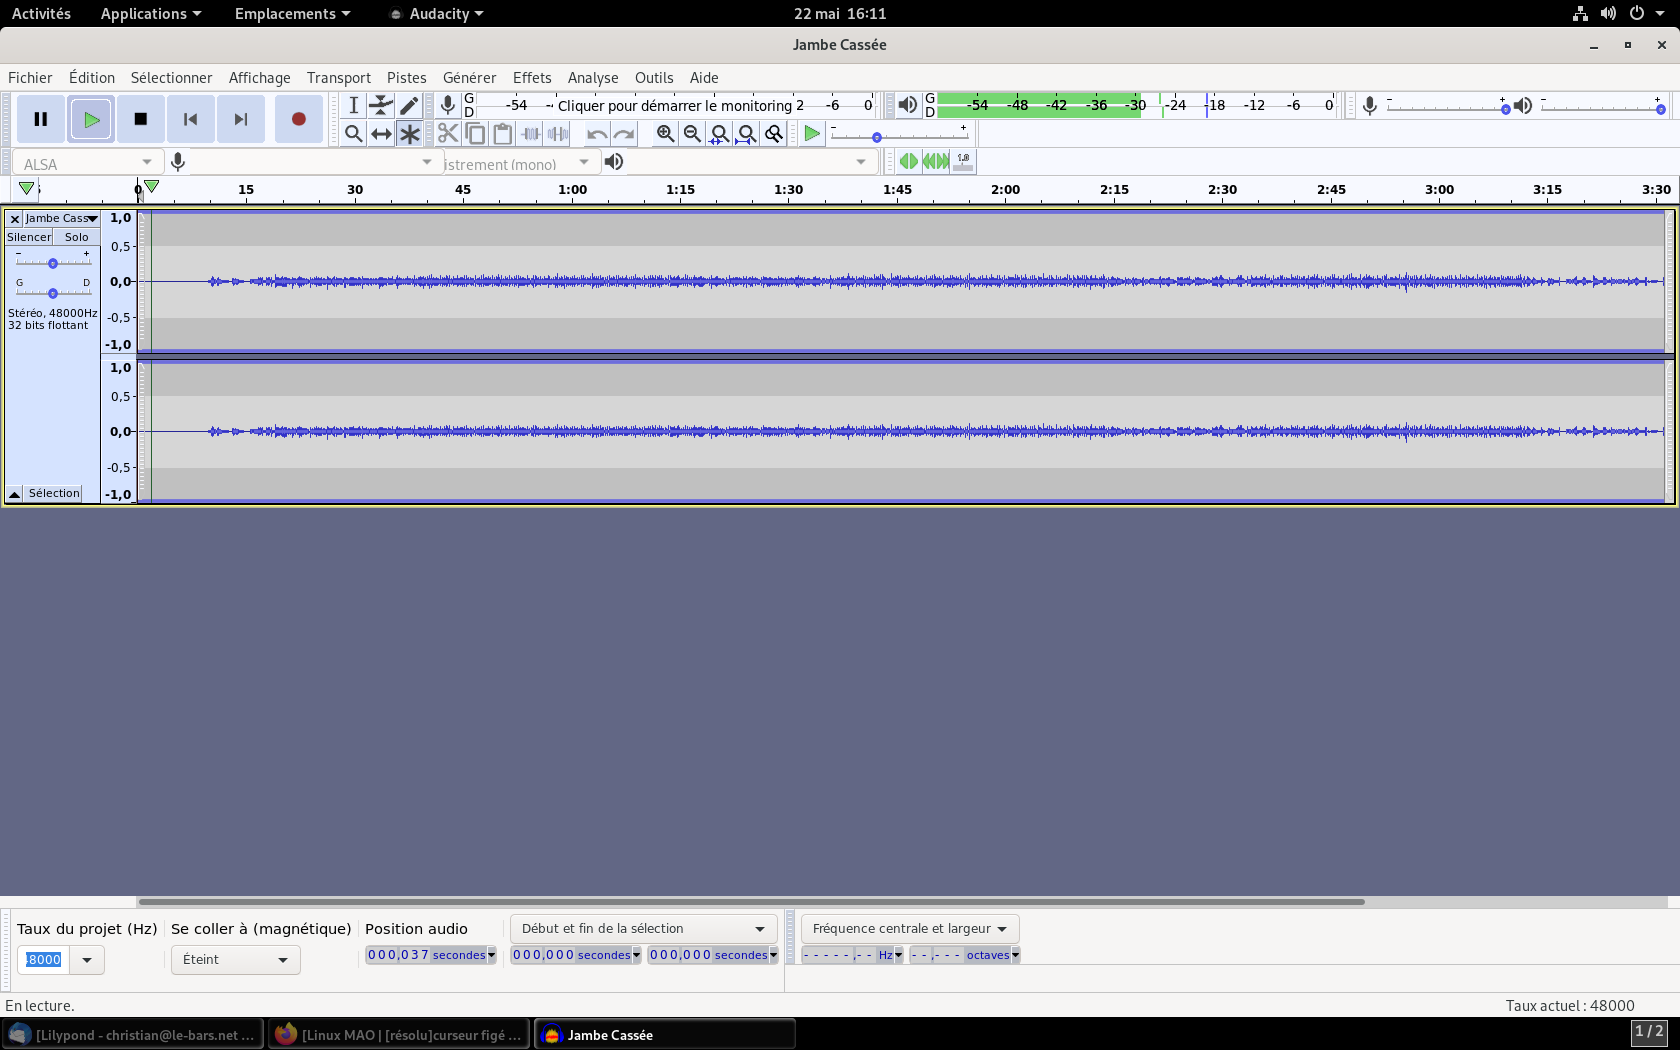The height and width of the screenshot is (1050, 1680).
Task: Open the Pistes menu
Action: (406, 78)
